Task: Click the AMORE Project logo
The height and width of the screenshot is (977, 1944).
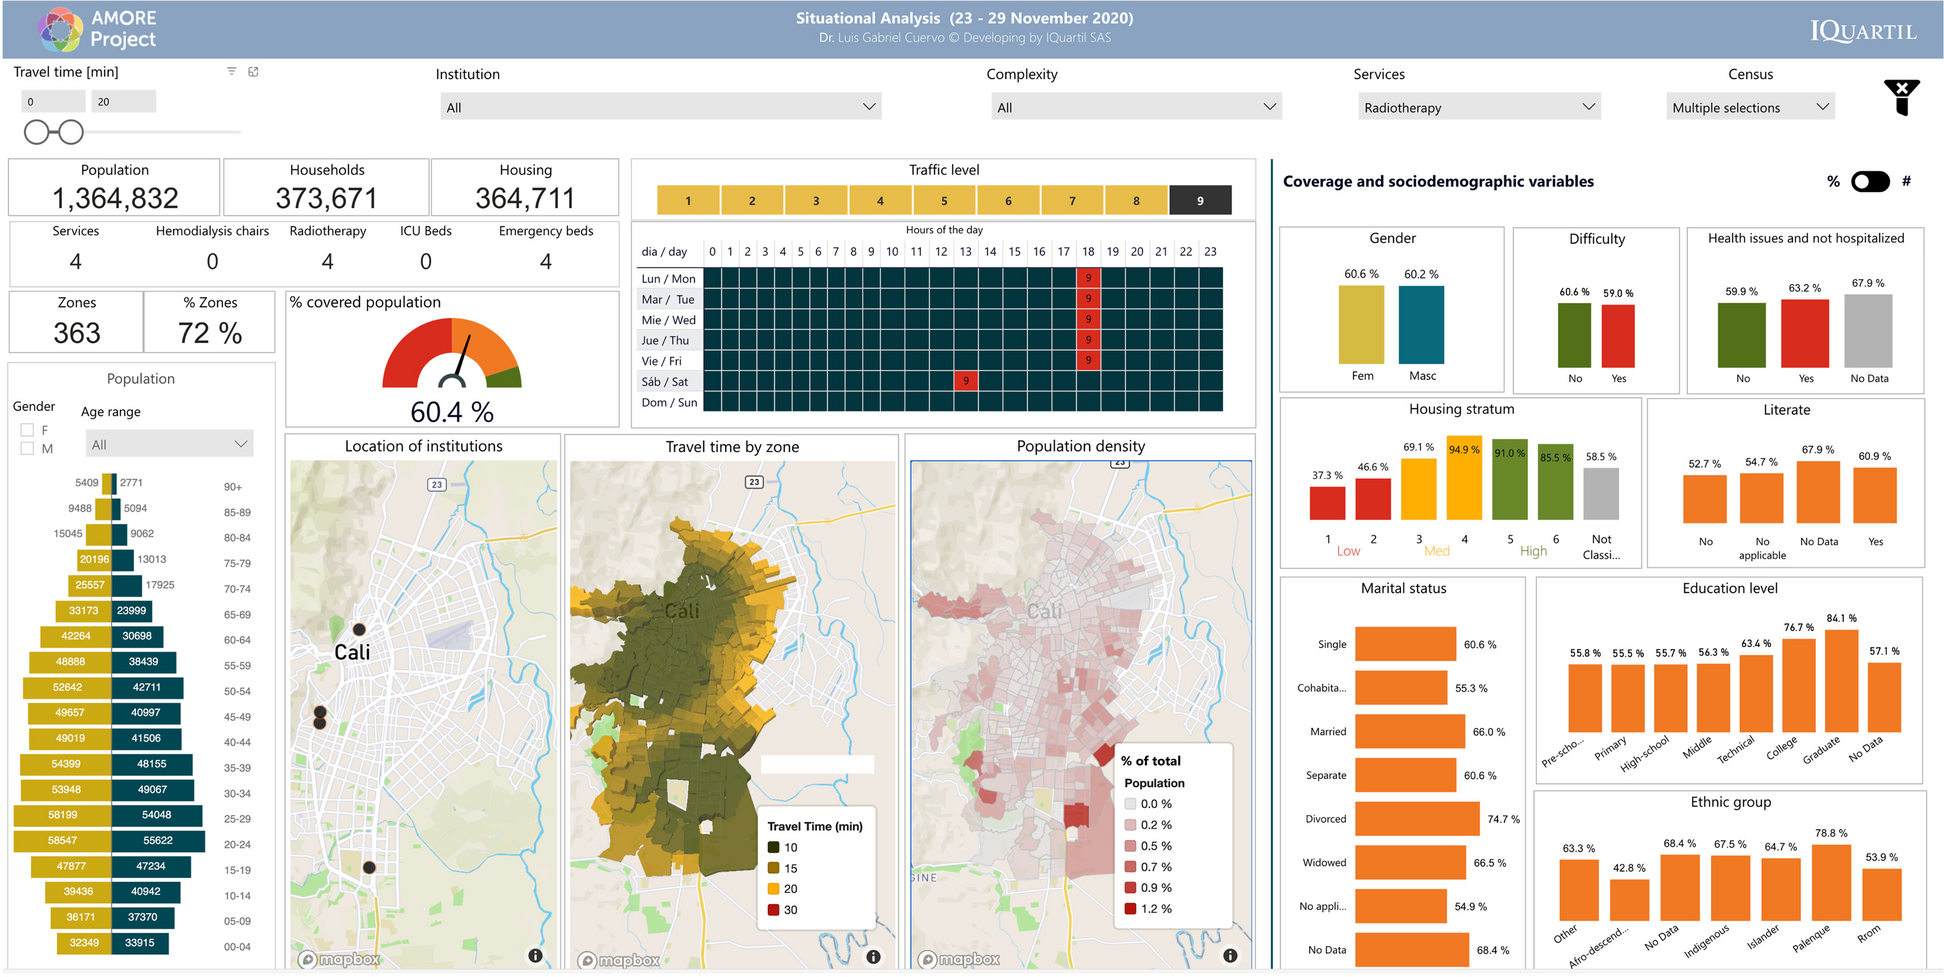Action: (x=98, y=29)
